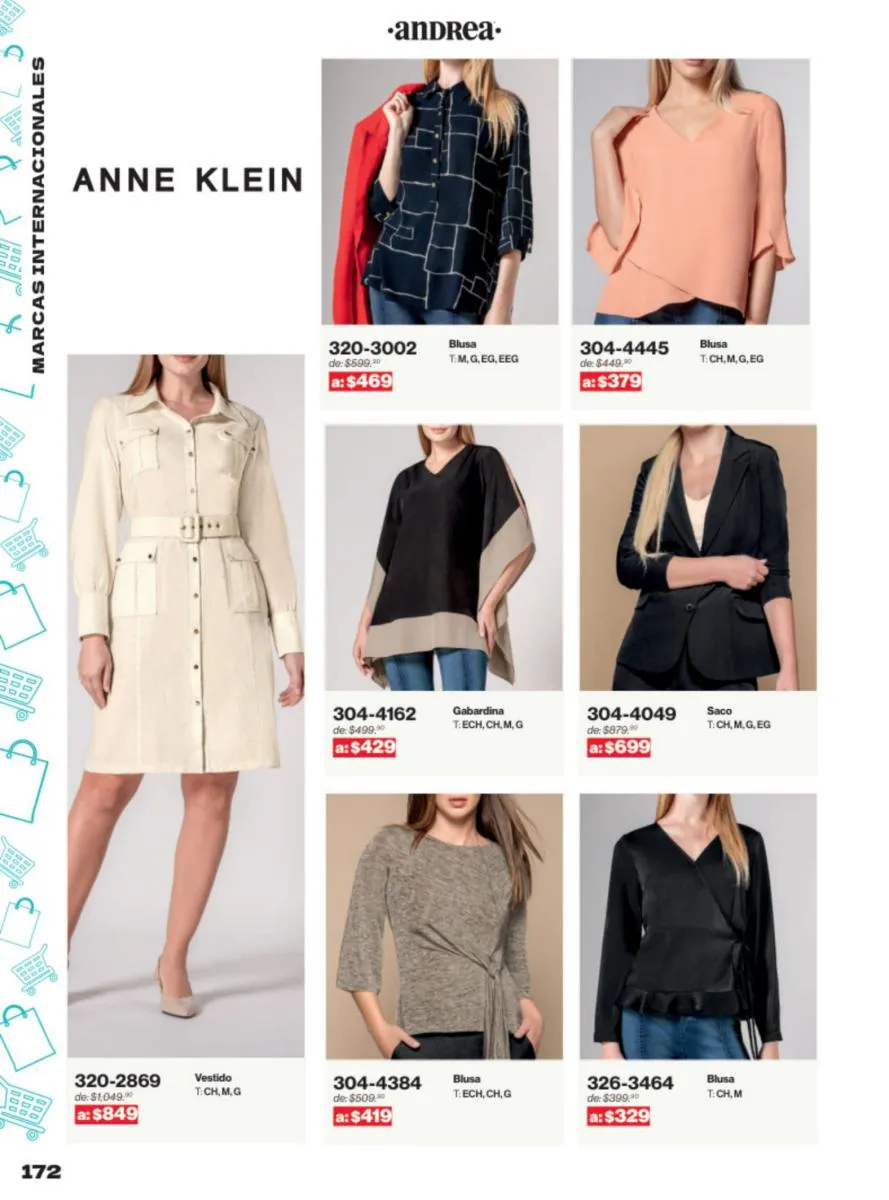This screenshot has width=889, height=1200.
Task: Click the red $469 price tag
Action: 361,381
